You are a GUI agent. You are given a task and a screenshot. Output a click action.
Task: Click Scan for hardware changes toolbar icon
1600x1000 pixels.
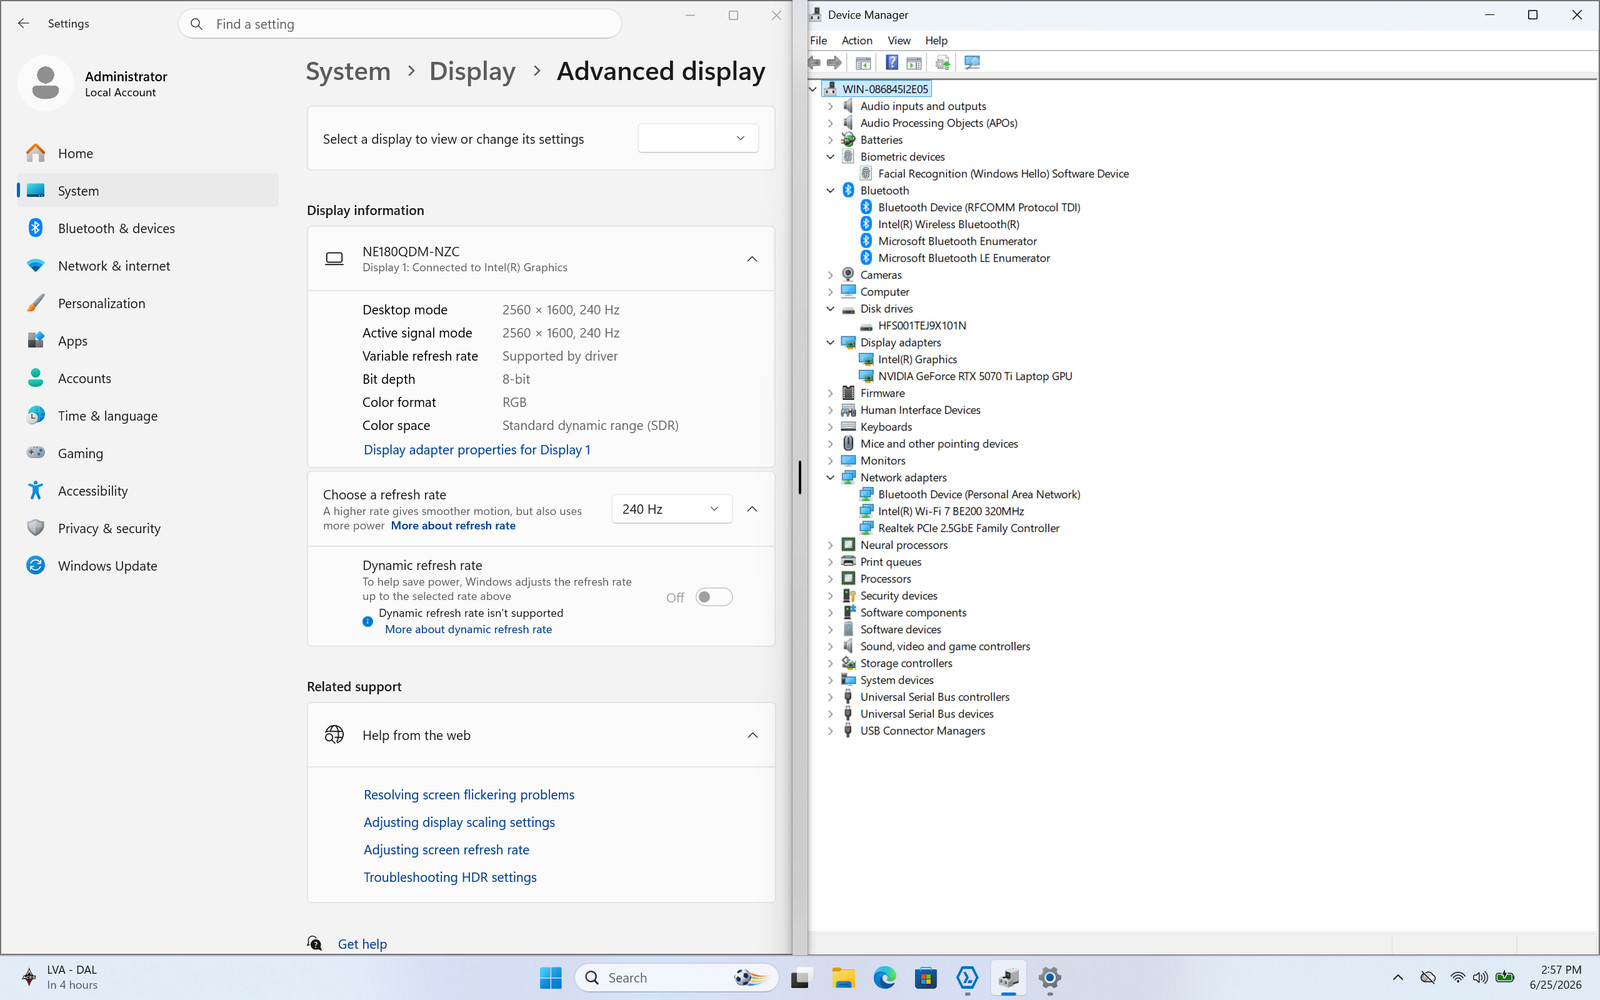(972, 63)
